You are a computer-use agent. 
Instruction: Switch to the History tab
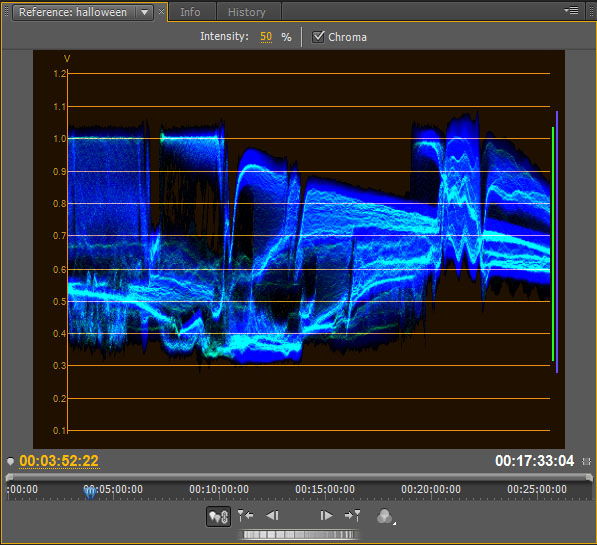click(x=247, y=12)
